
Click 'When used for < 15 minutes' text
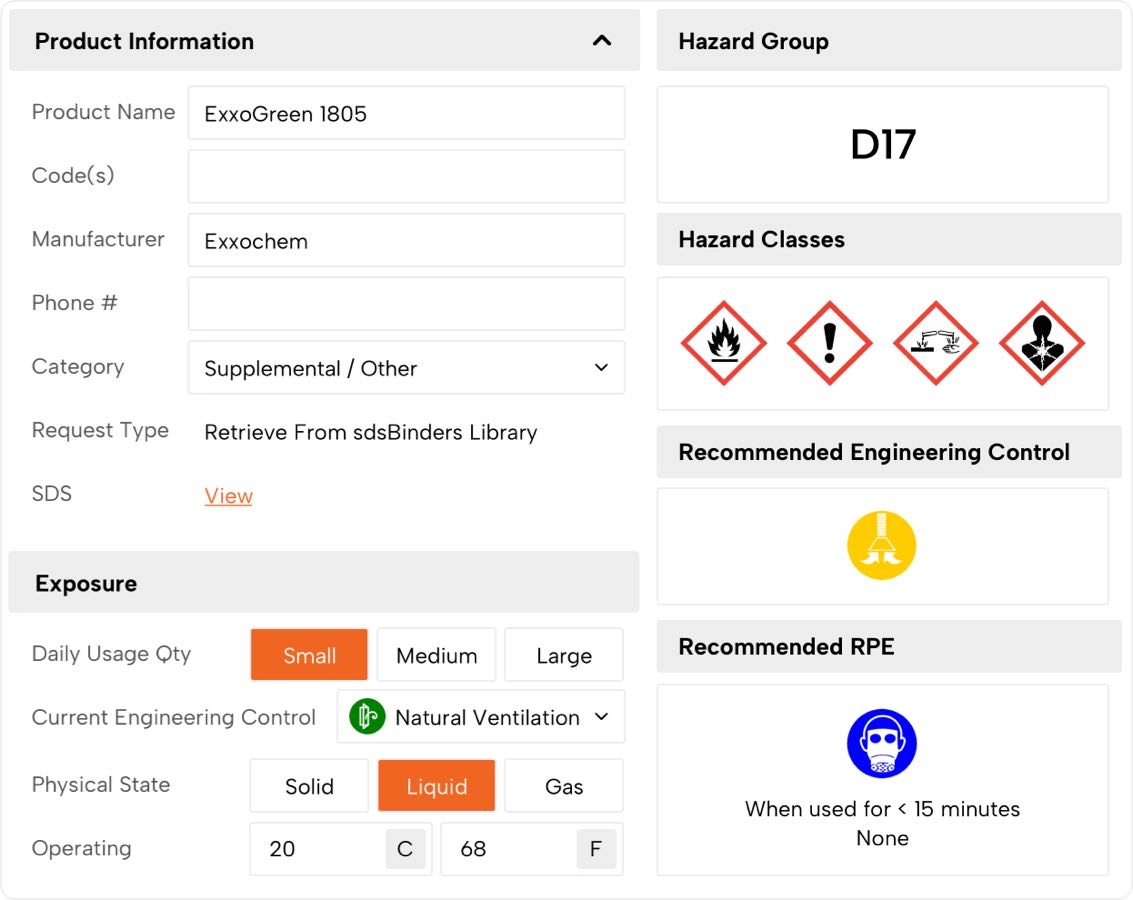[x=882, y=809]
